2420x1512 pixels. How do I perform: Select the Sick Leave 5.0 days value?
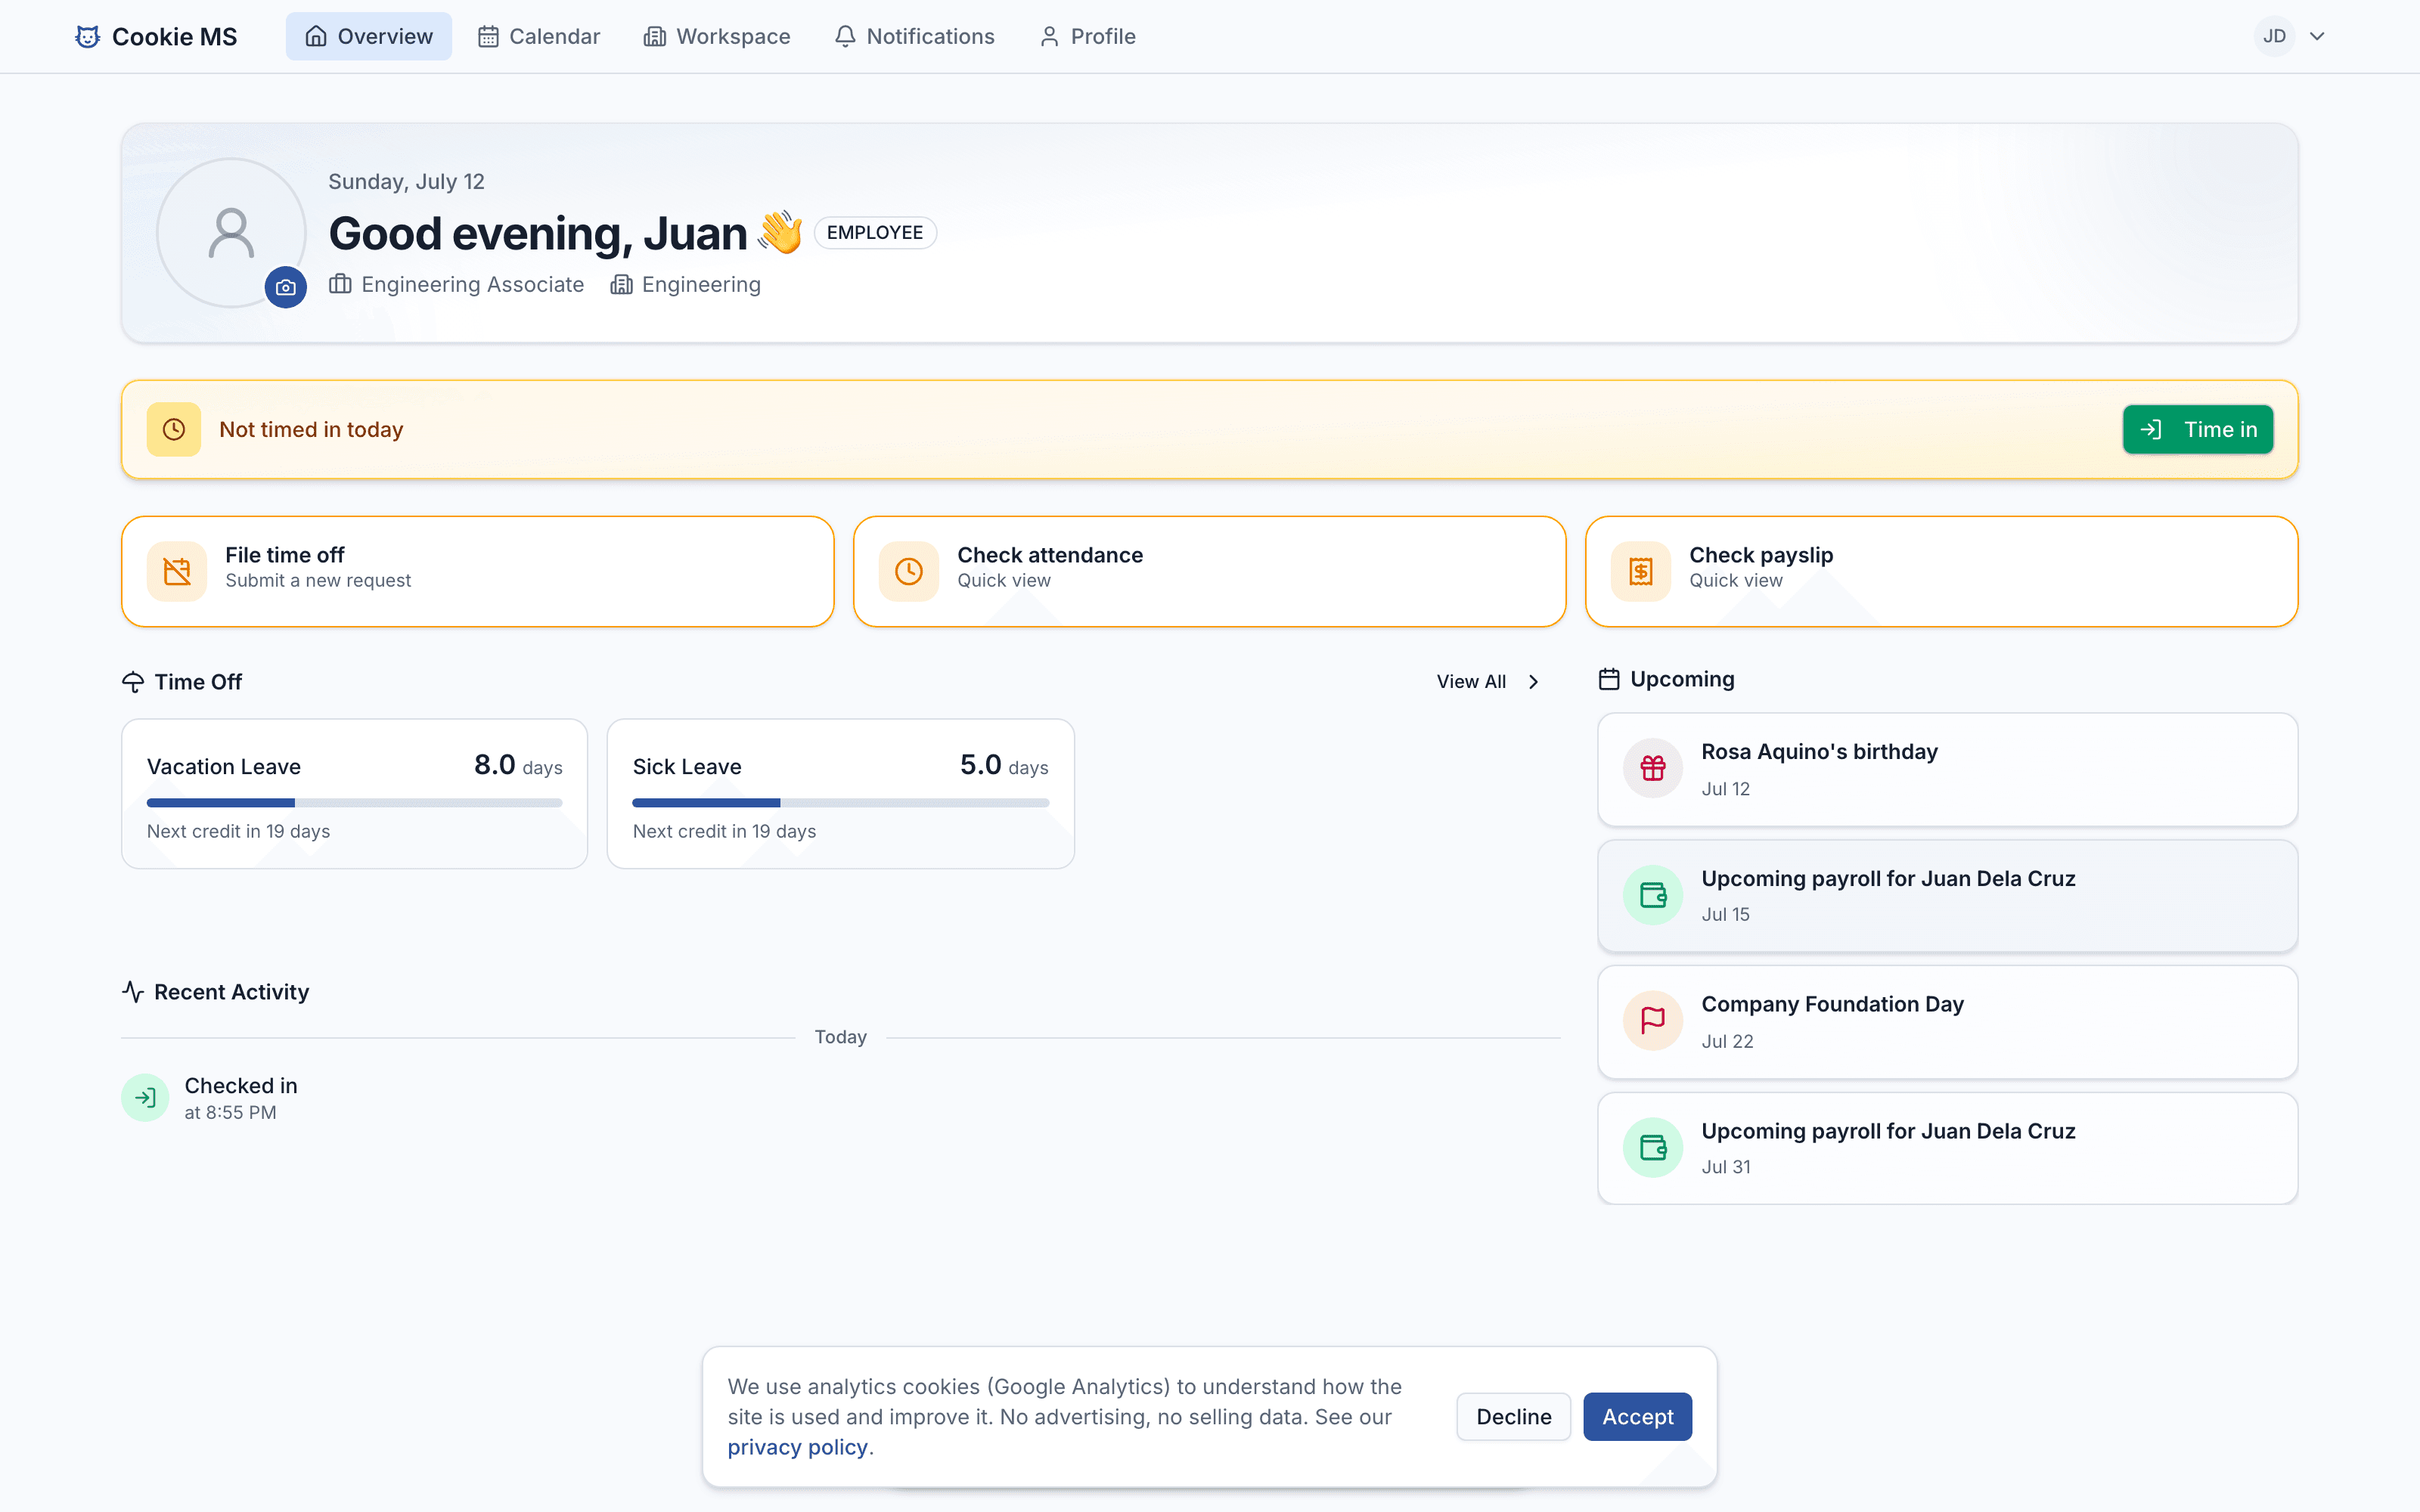(x=1004, y=766)
